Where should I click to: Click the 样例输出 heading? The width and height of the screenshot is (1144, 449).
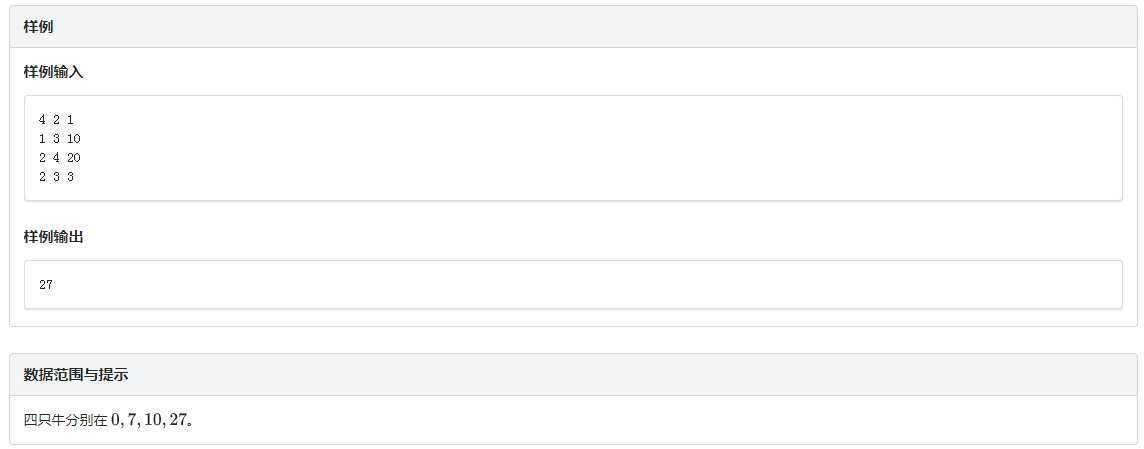tap(53, 237)
